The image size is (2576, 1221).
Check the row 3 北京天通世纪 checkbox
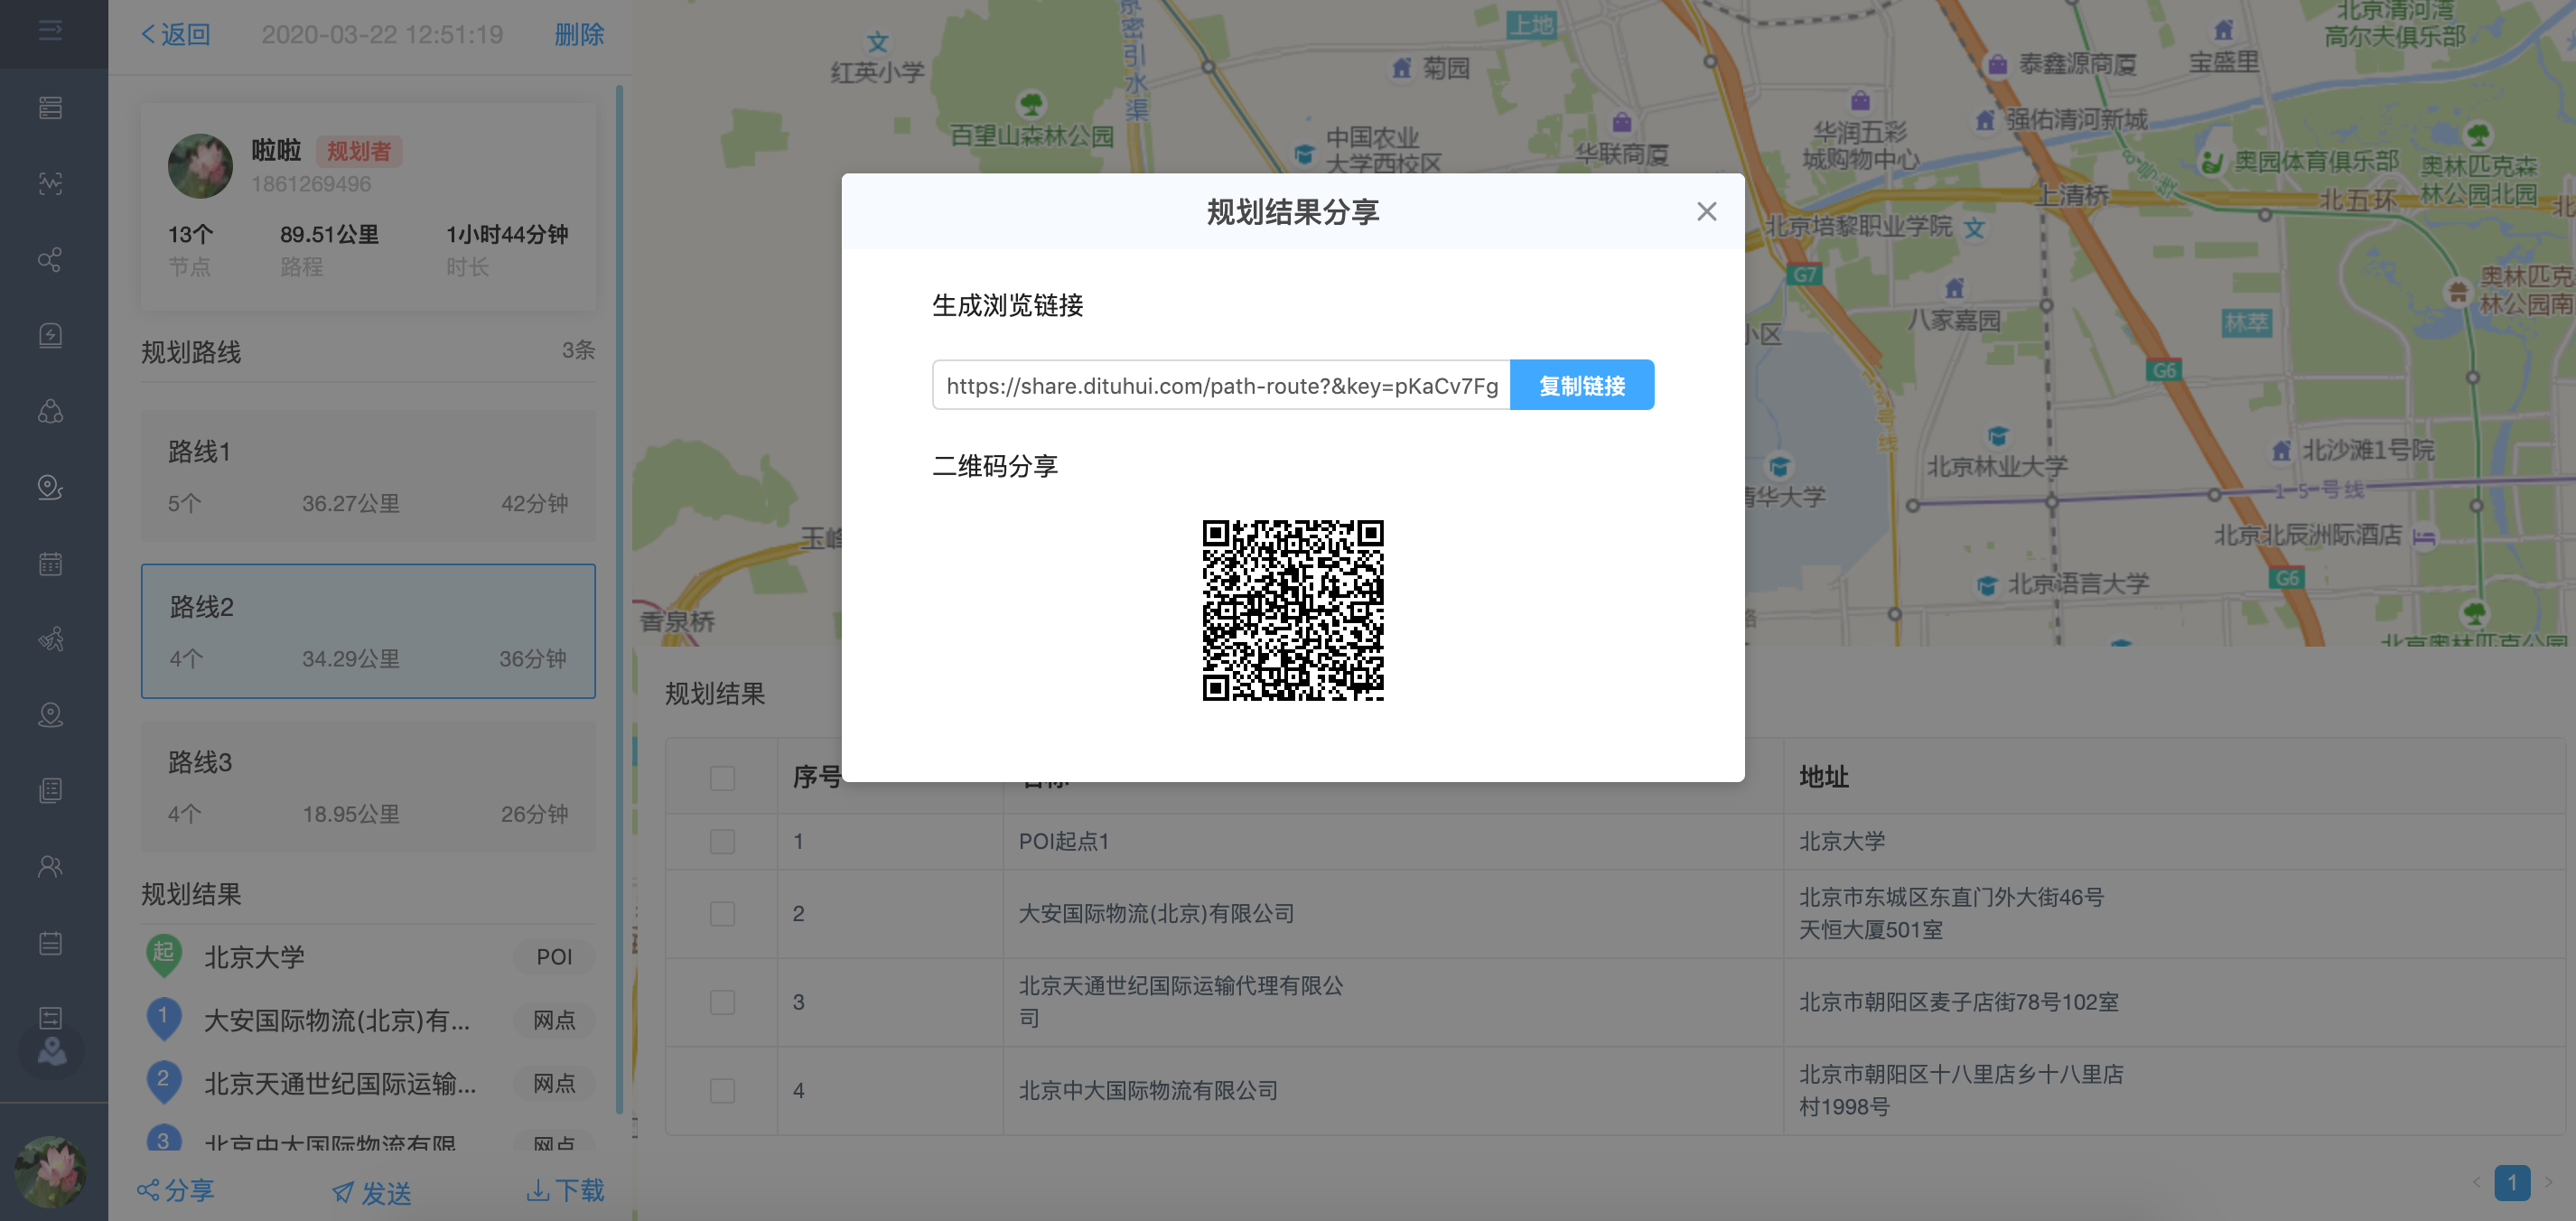722,1002
